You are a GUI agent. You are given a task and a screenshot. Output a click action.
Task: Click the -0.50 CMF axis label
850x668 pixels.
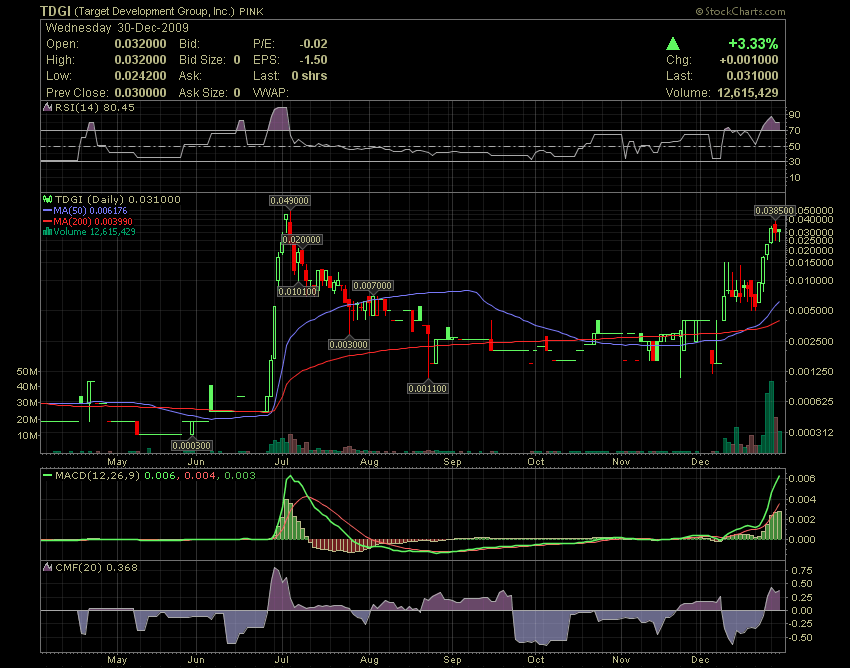tap(800, 638)
